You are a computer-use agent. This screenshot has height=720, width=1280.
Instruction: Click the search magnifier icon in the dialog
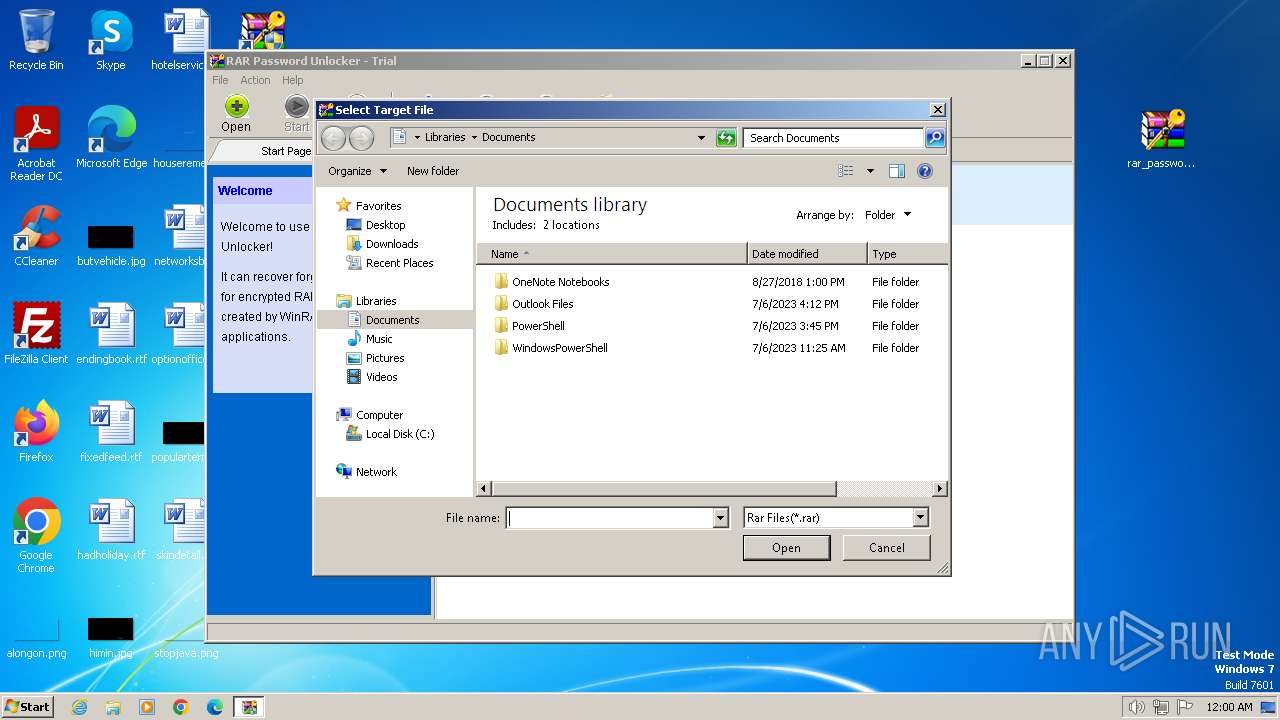click(935, 138)
